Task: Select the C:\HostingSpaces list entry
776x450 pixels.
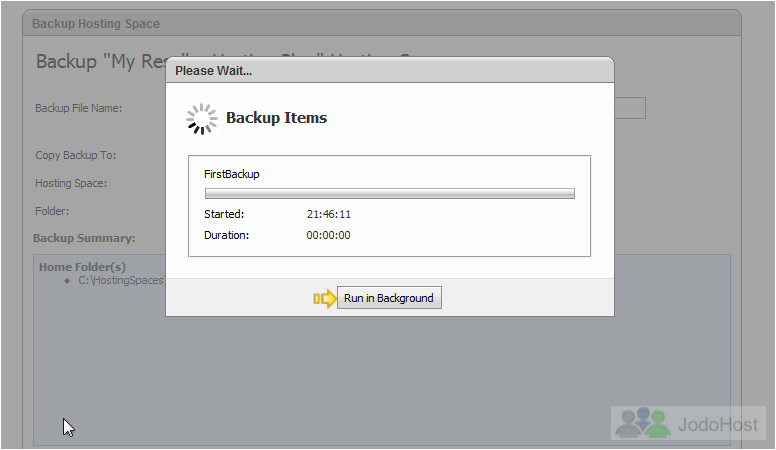Action: (121, 280)
